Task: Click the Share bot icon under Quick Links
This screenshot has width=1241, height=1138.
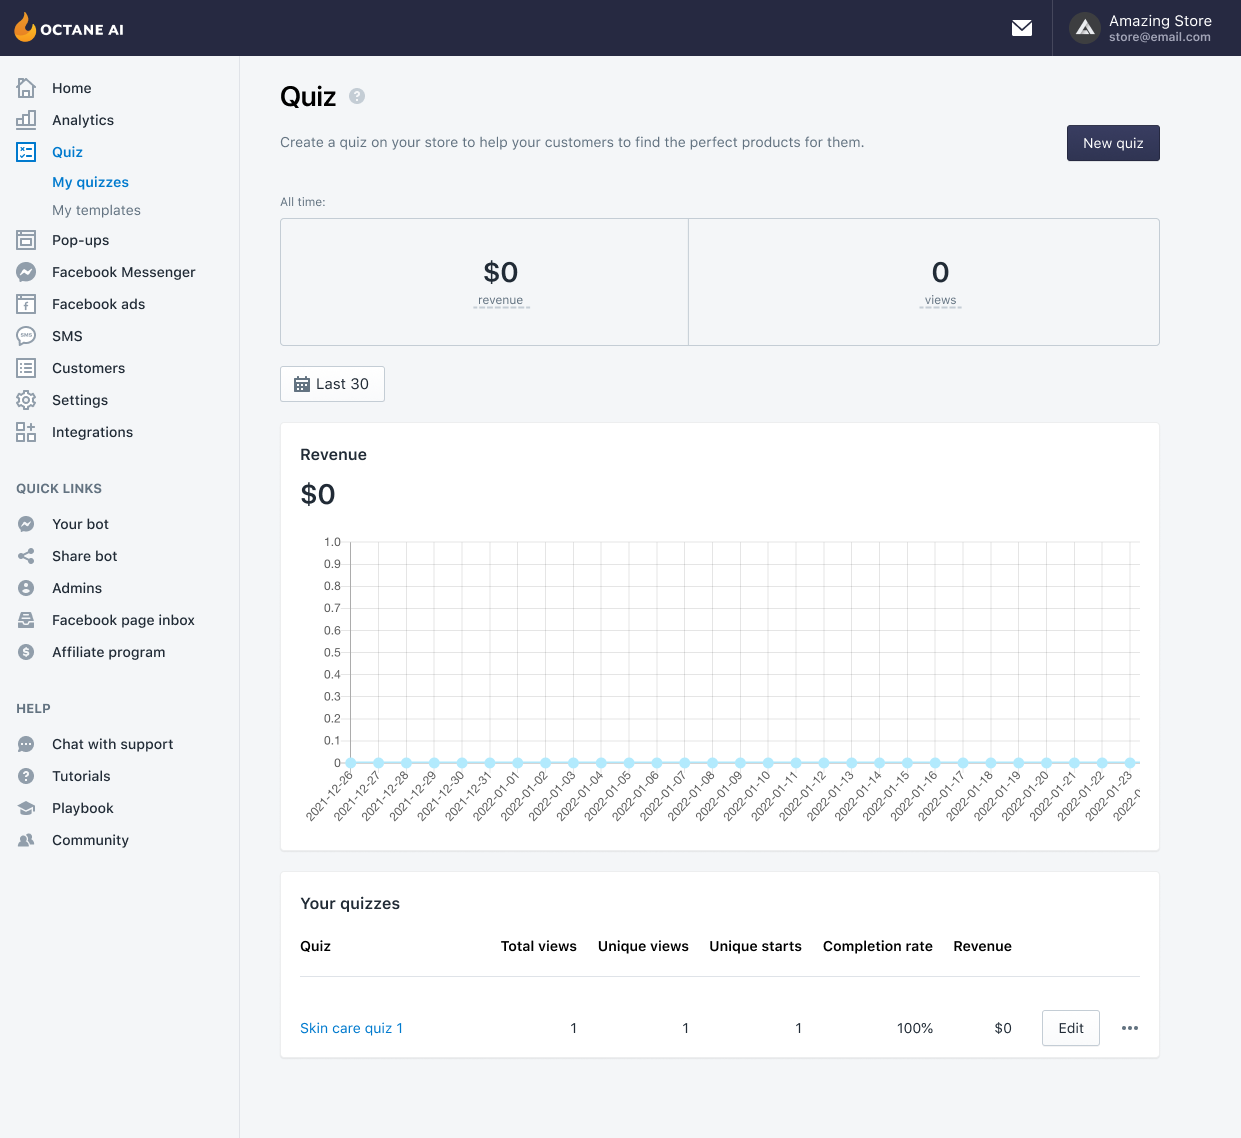Action: (x=26, y=556)
